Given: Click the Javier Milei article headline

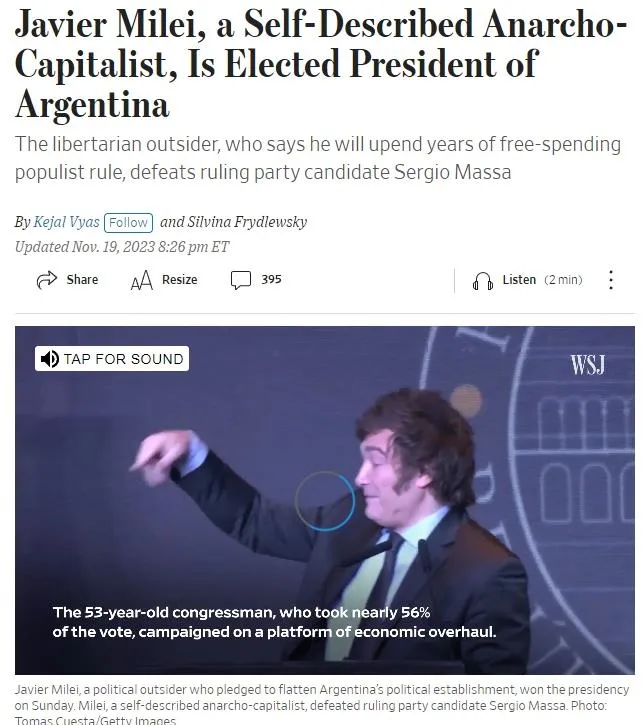Looking at the screenshot, I should pos(321,64).
